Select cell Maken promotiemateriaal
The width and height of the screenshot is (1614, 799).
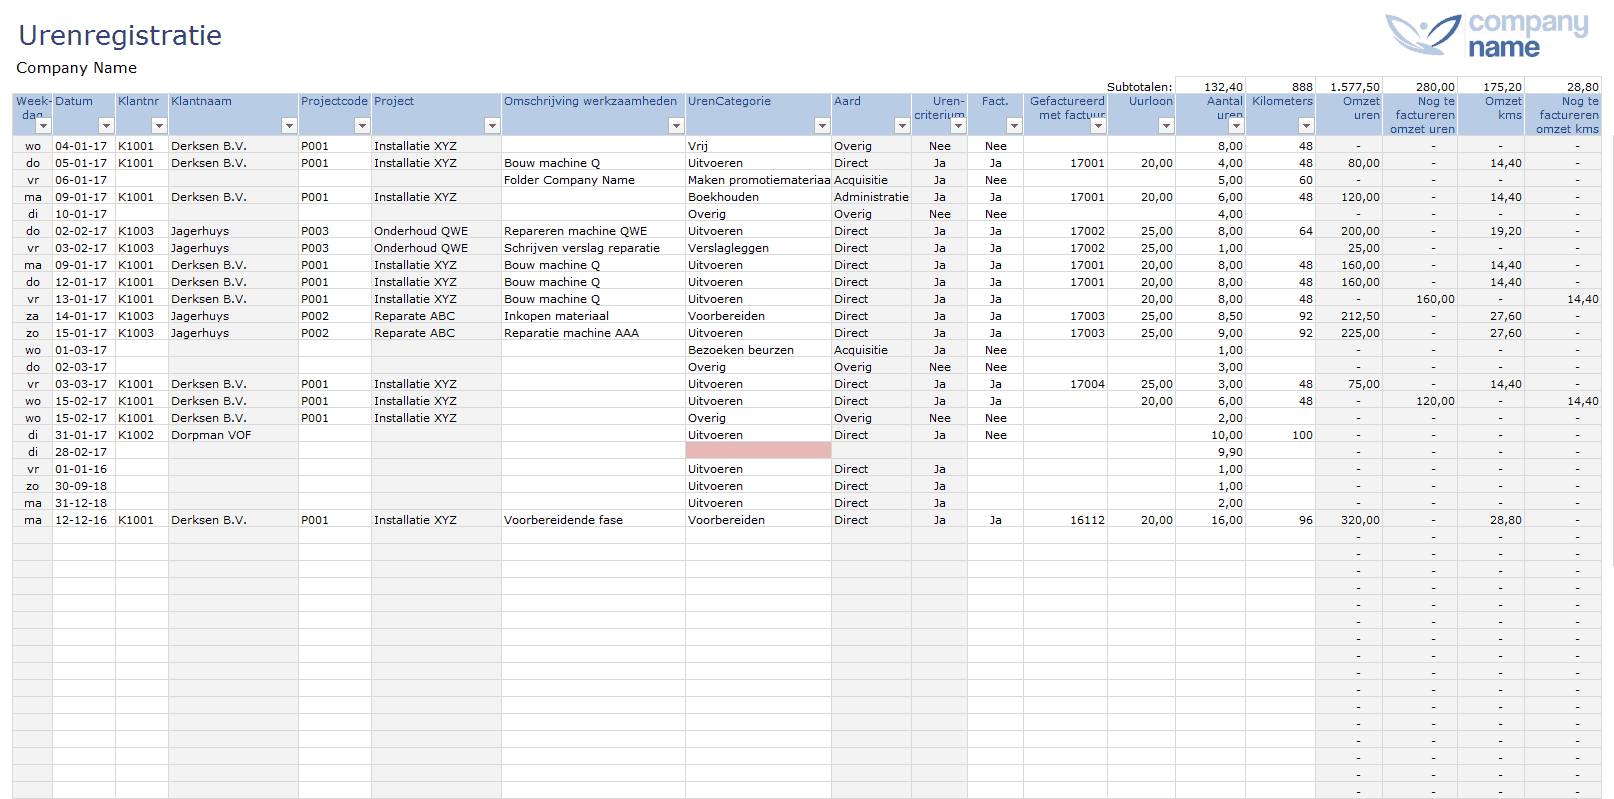[758, 180]
